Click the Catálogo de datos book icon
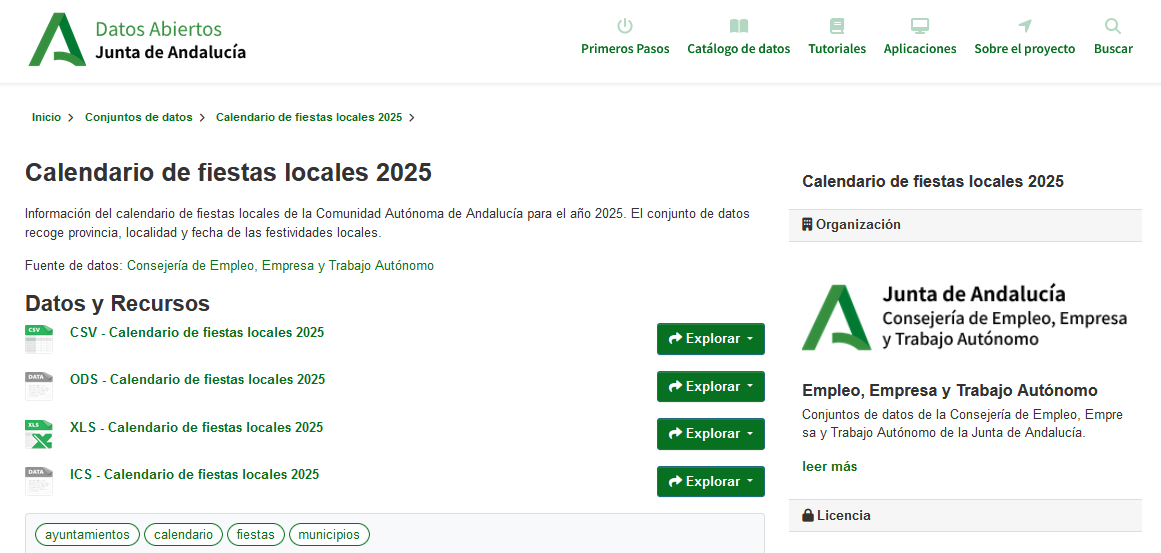1161x553 pixels. click(x=738, y=27)
